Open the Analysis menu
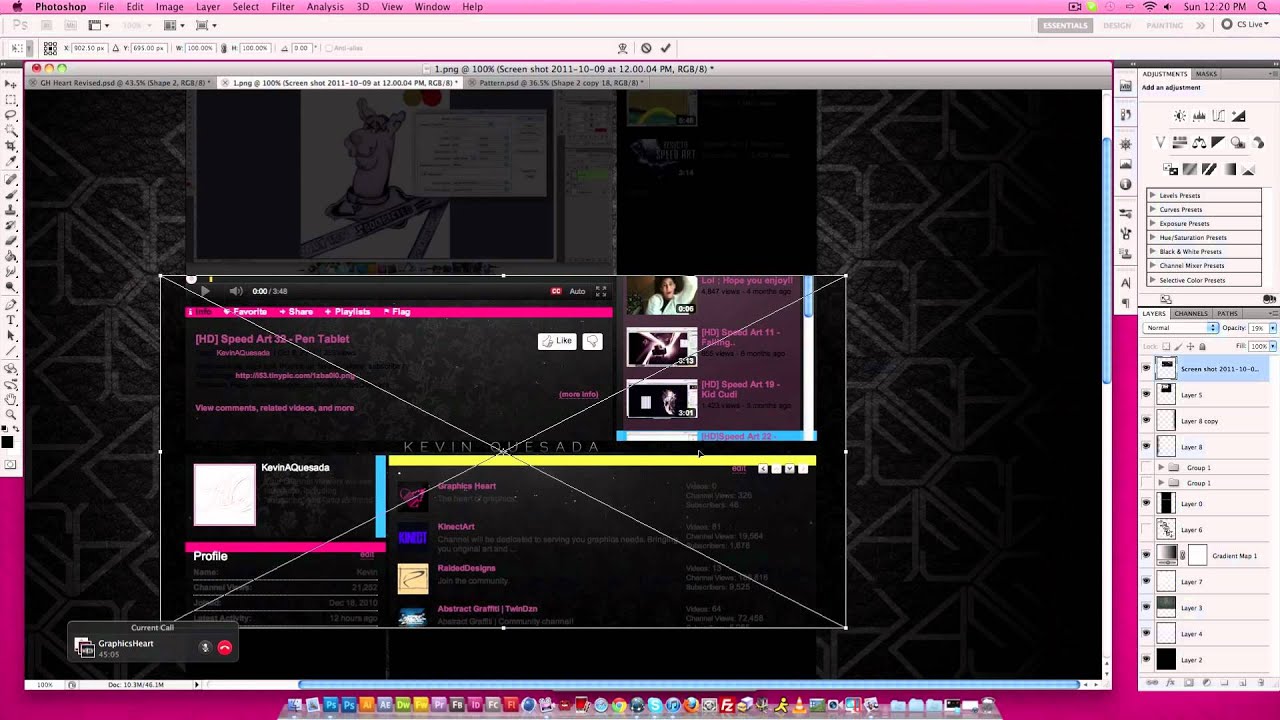This screenshot has height=720, width=1280. (x=325, y=7)
